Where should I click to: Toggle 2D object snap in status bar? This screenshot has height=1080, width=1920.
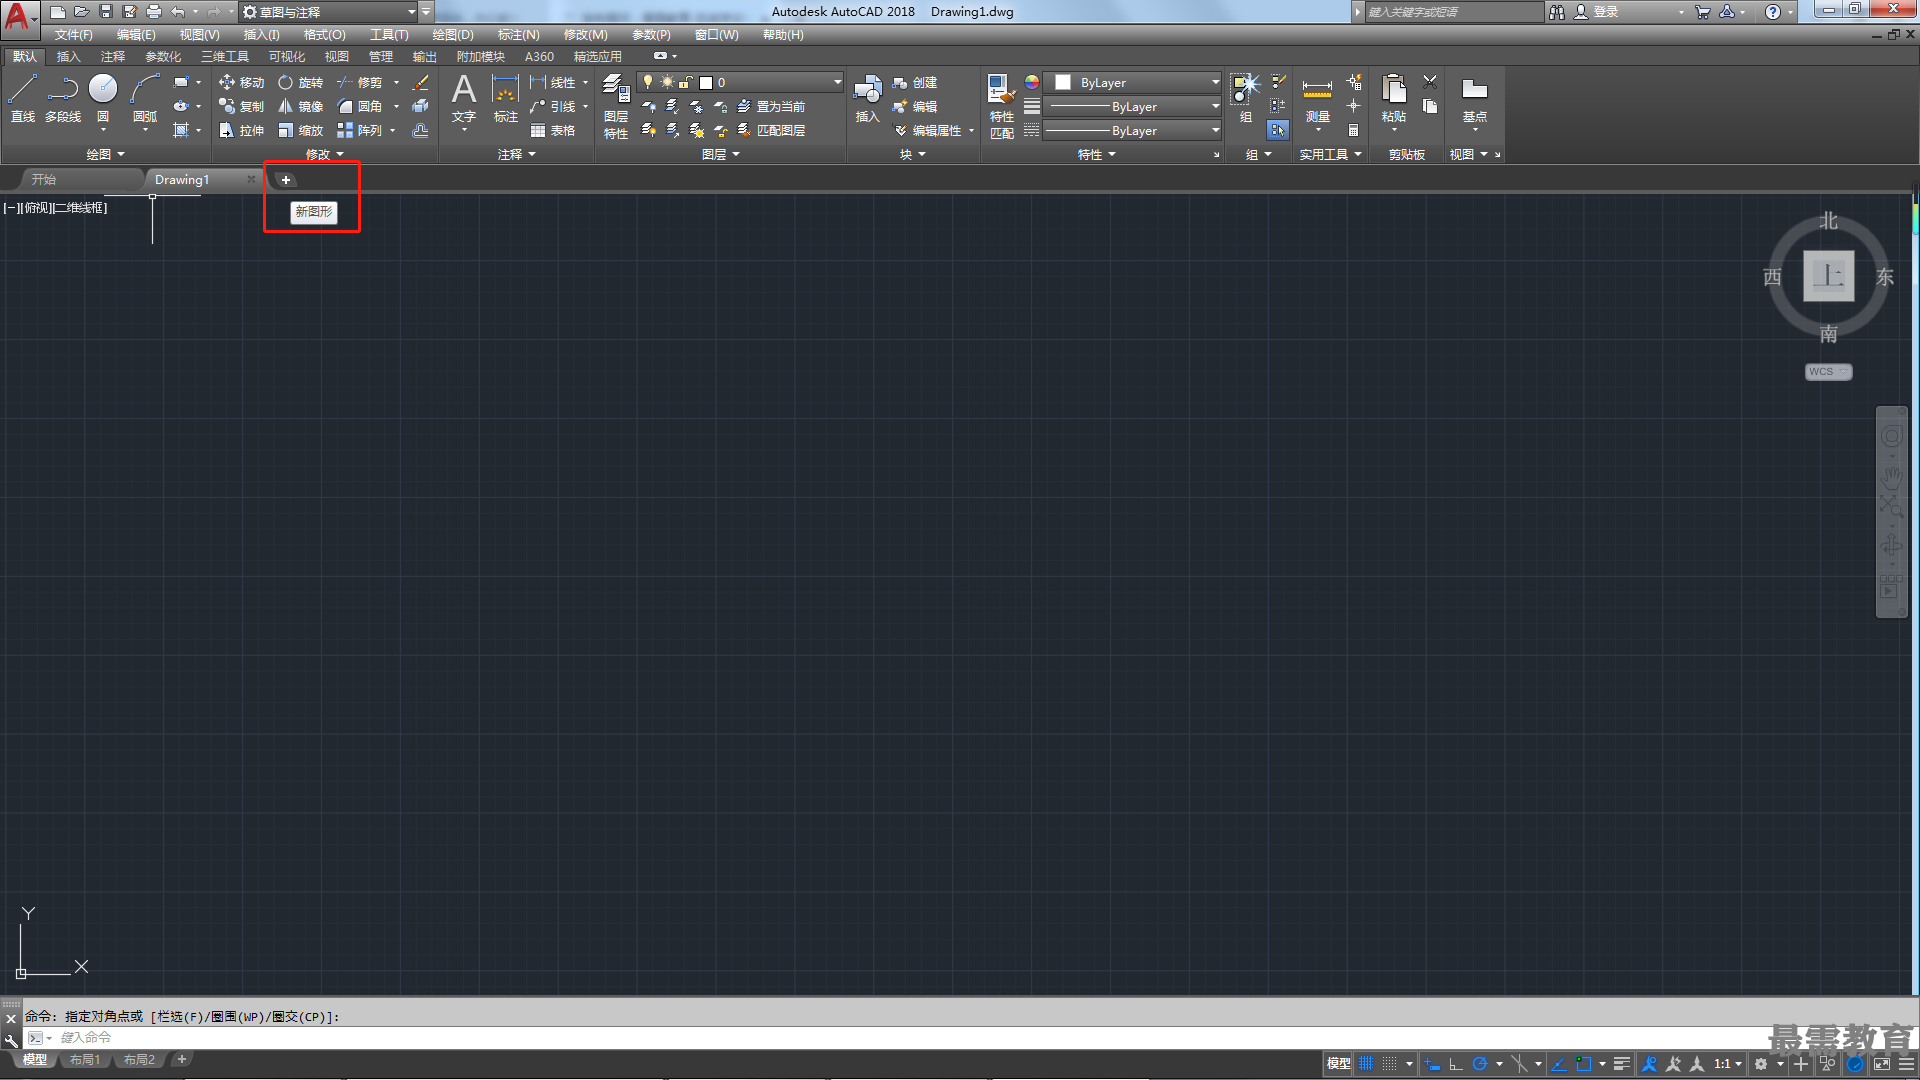1584,1064
